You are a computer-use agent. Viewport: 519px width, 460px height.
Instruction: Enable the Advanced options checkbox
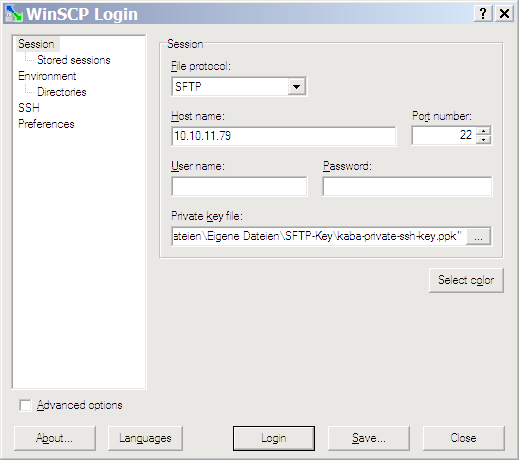[25, 405]
